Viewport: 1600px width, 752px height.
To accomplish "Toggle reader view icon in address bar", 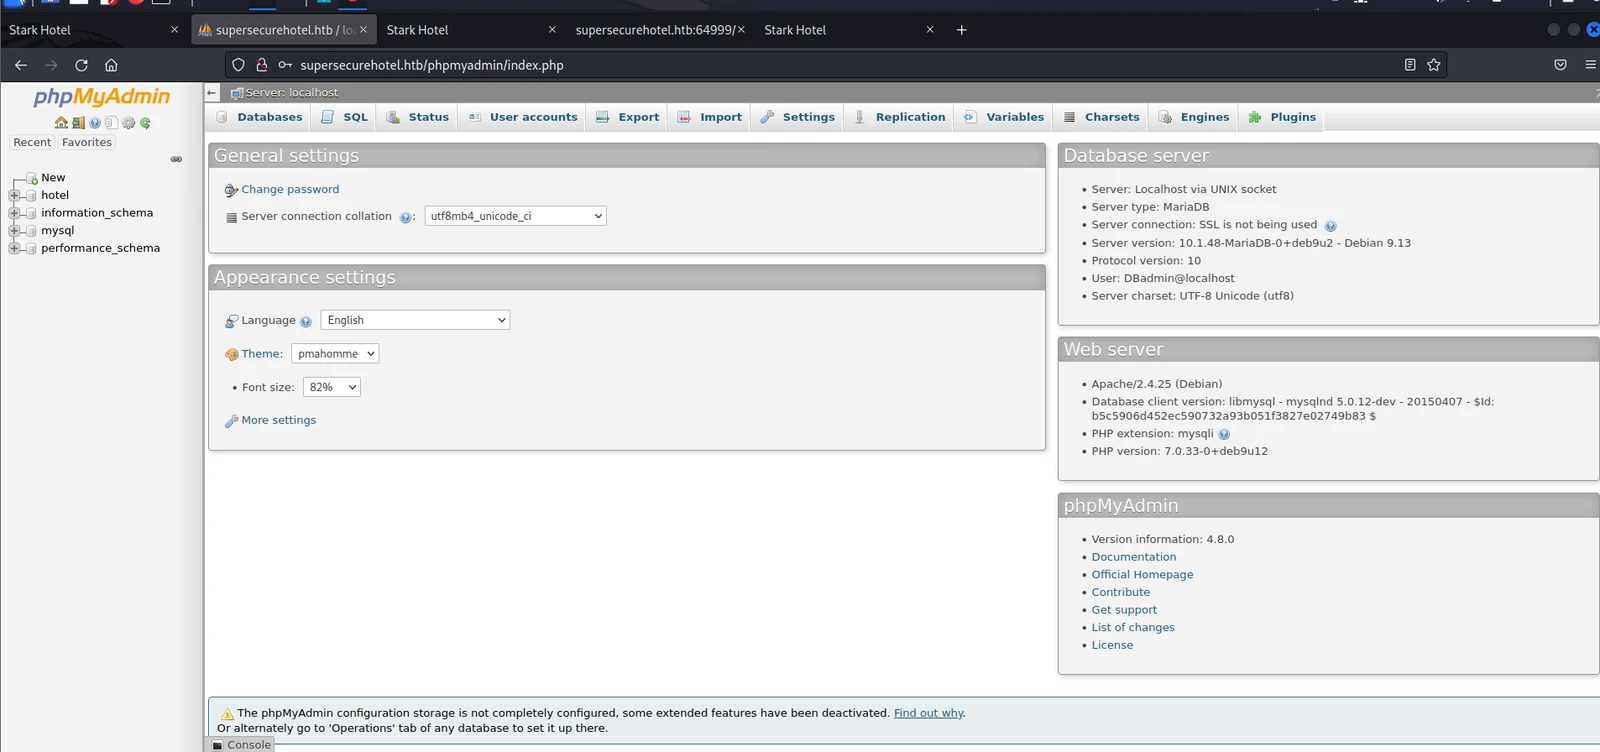I will 1410,65.
